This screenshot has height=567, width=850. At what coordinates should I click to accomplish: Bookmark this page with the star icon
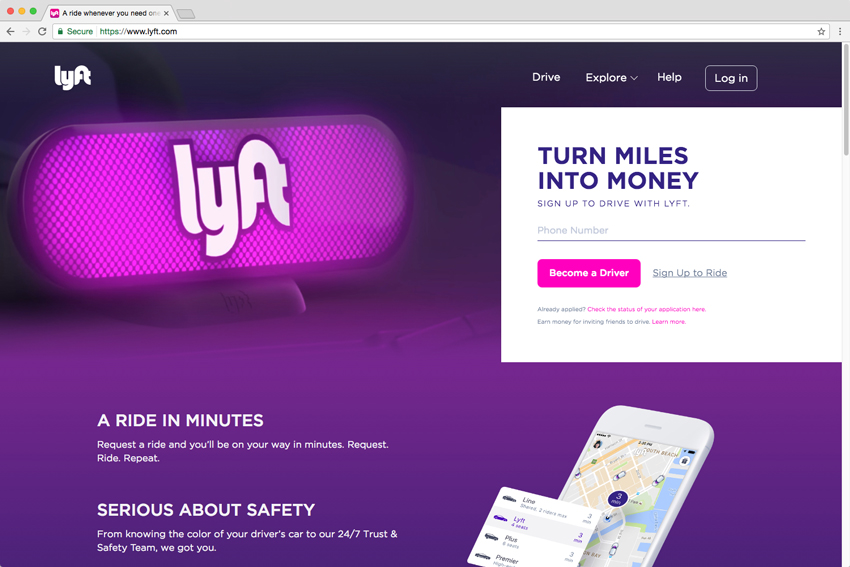click(821, 31)
